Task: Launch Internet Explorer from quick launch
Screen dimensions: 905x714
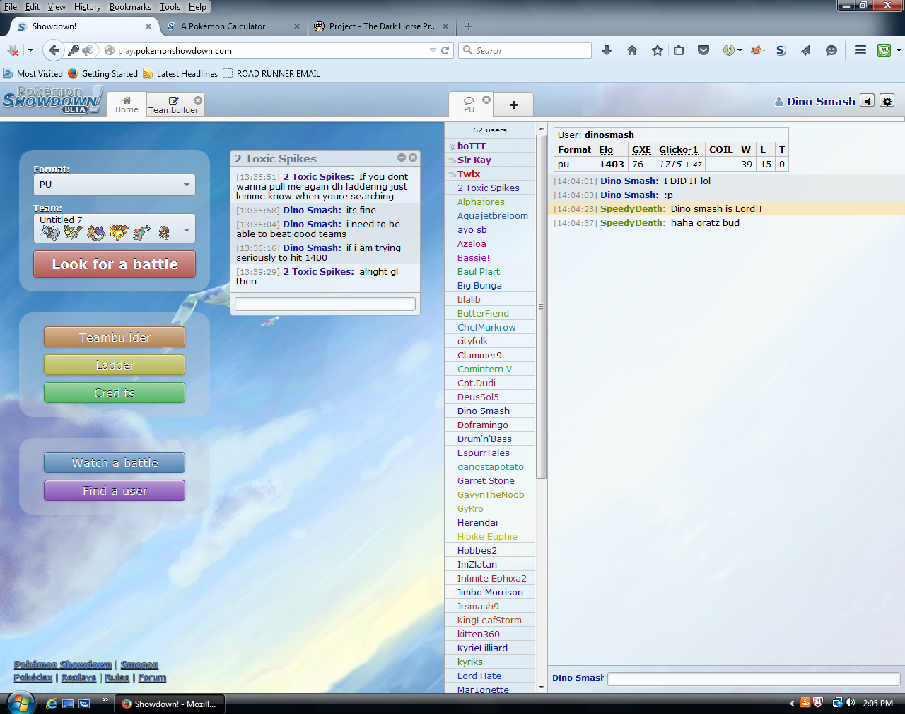Action: [x=51, y=704]
